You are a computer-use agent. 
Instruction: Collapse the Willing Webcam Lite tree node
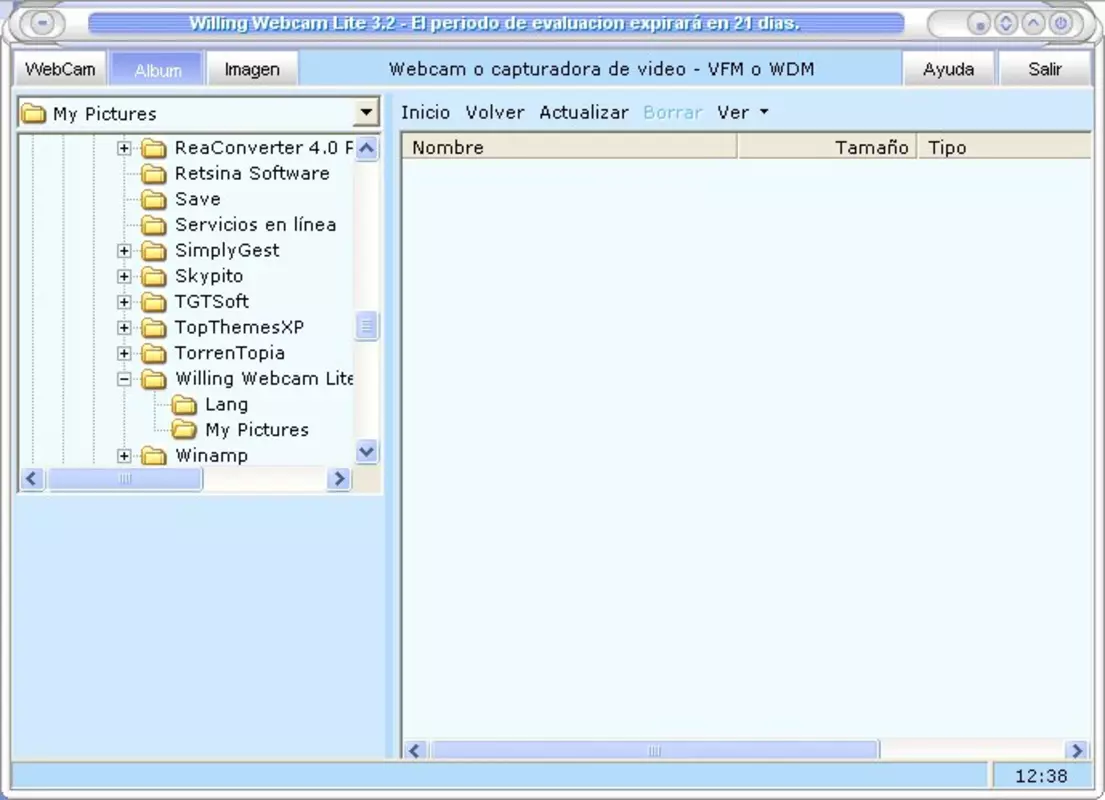[124, 379]
